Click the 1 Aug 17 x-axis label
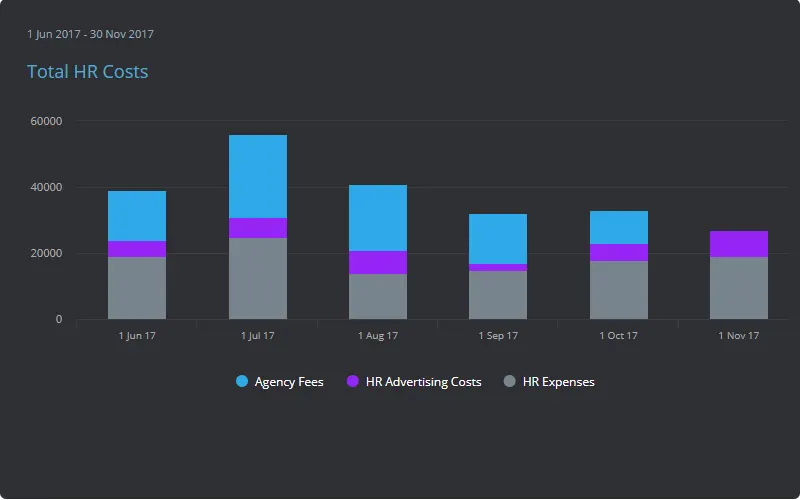Viewport: 800px width, 500px height. pyautogui.click(x=378, y=336)
